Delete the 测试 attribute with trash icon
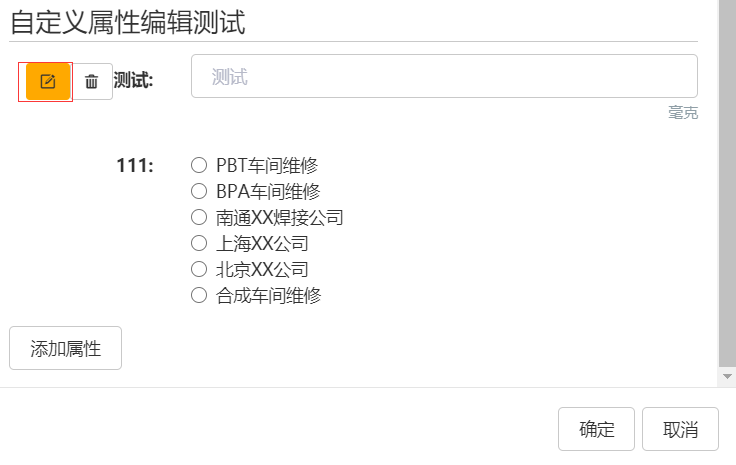Screen dimensions: 736x465 (x=92, y=82)
